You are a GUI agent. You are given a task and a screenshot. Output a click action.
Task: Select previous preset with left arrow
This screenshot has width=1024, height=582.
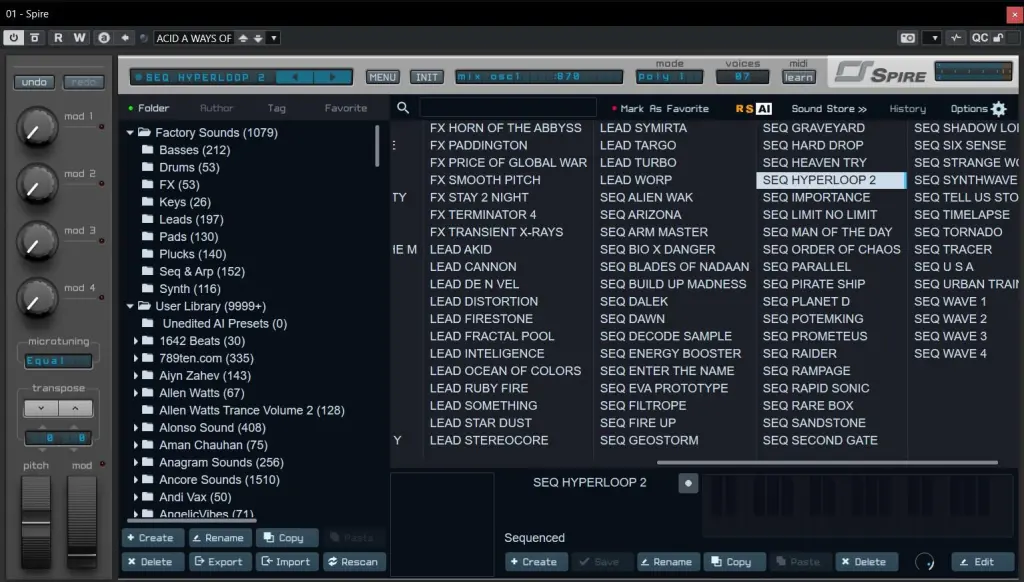click(295, 77)
